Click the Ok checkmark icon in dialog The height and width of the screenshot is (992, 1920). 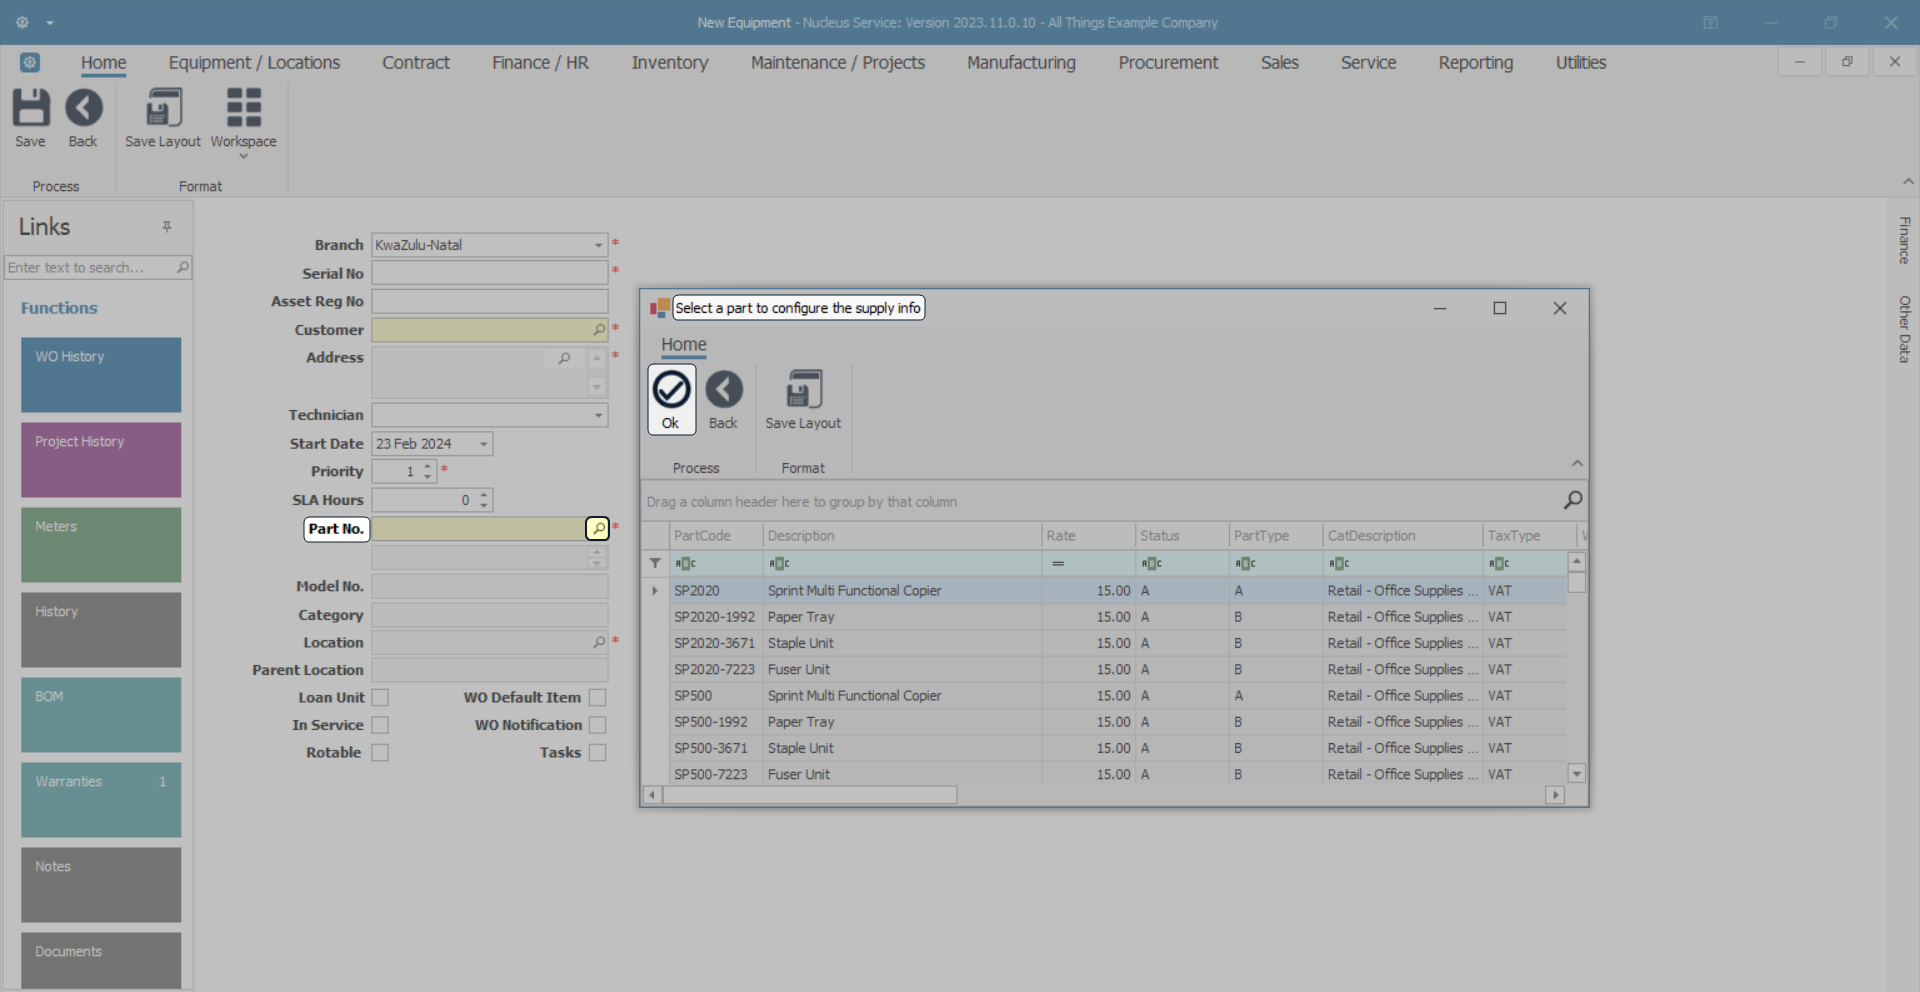[671, 390]
